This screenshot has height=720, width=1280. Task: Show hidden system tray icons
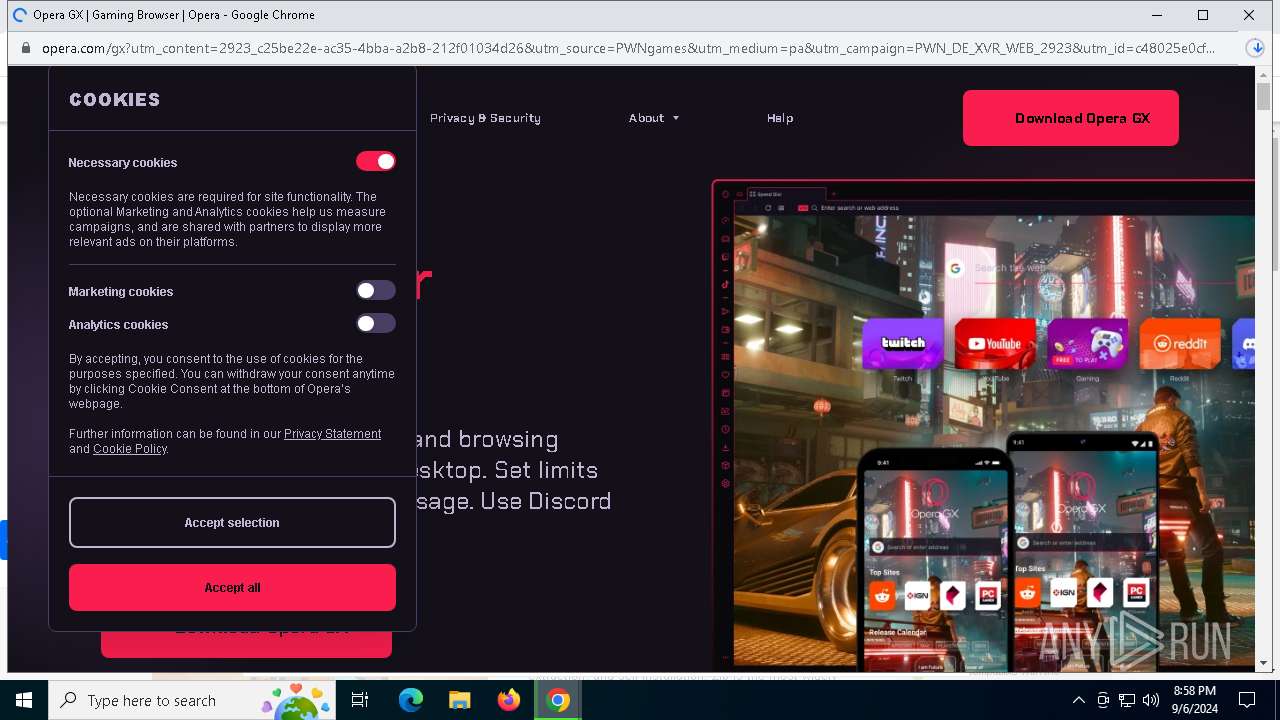coord(1078,700)
